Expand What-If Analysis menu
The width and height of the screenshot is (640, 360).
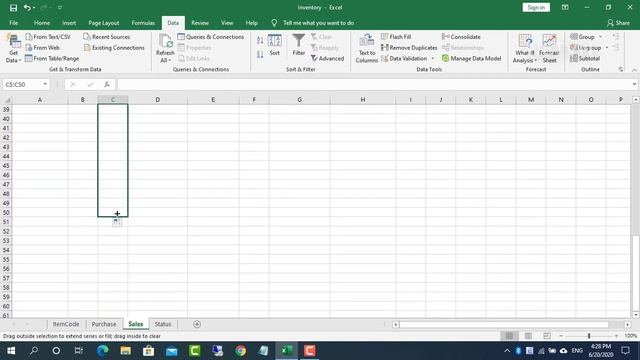[x=524, y=49]
